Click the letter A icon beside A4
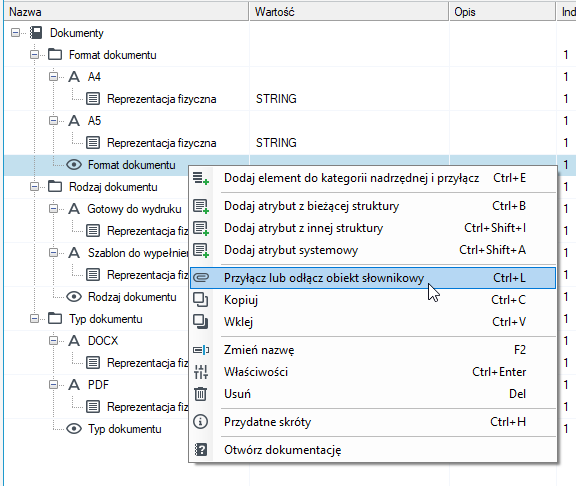The image size is (576, 486). 74,77
